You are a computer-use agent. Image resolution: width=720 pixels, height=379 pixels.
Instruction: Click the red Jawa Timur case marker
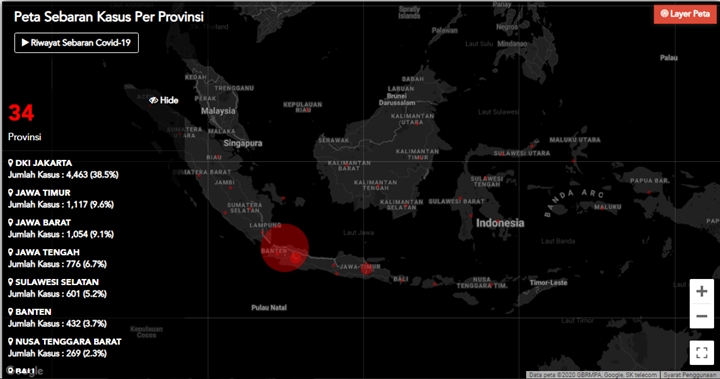[366, 270]
